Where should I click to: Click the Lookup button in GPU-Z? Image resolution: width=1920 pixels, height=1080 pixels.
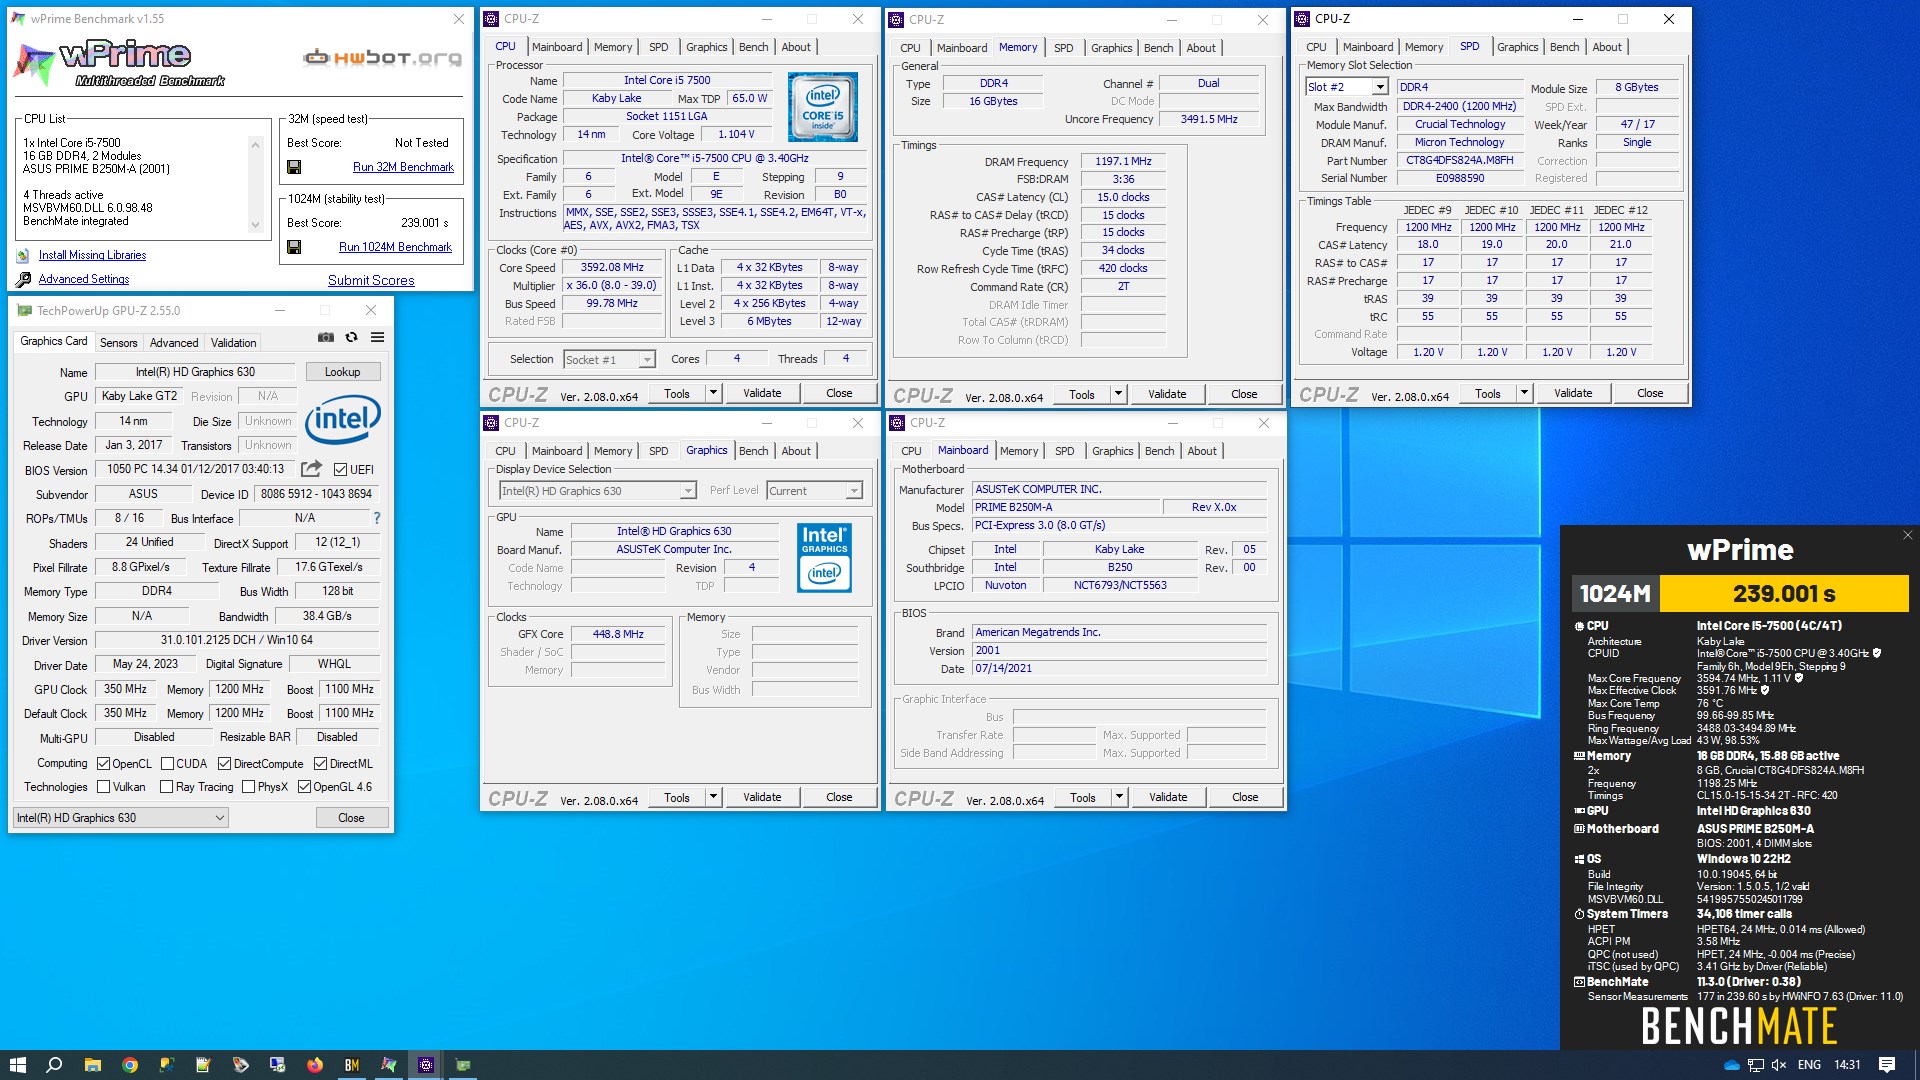coord(342,371)
